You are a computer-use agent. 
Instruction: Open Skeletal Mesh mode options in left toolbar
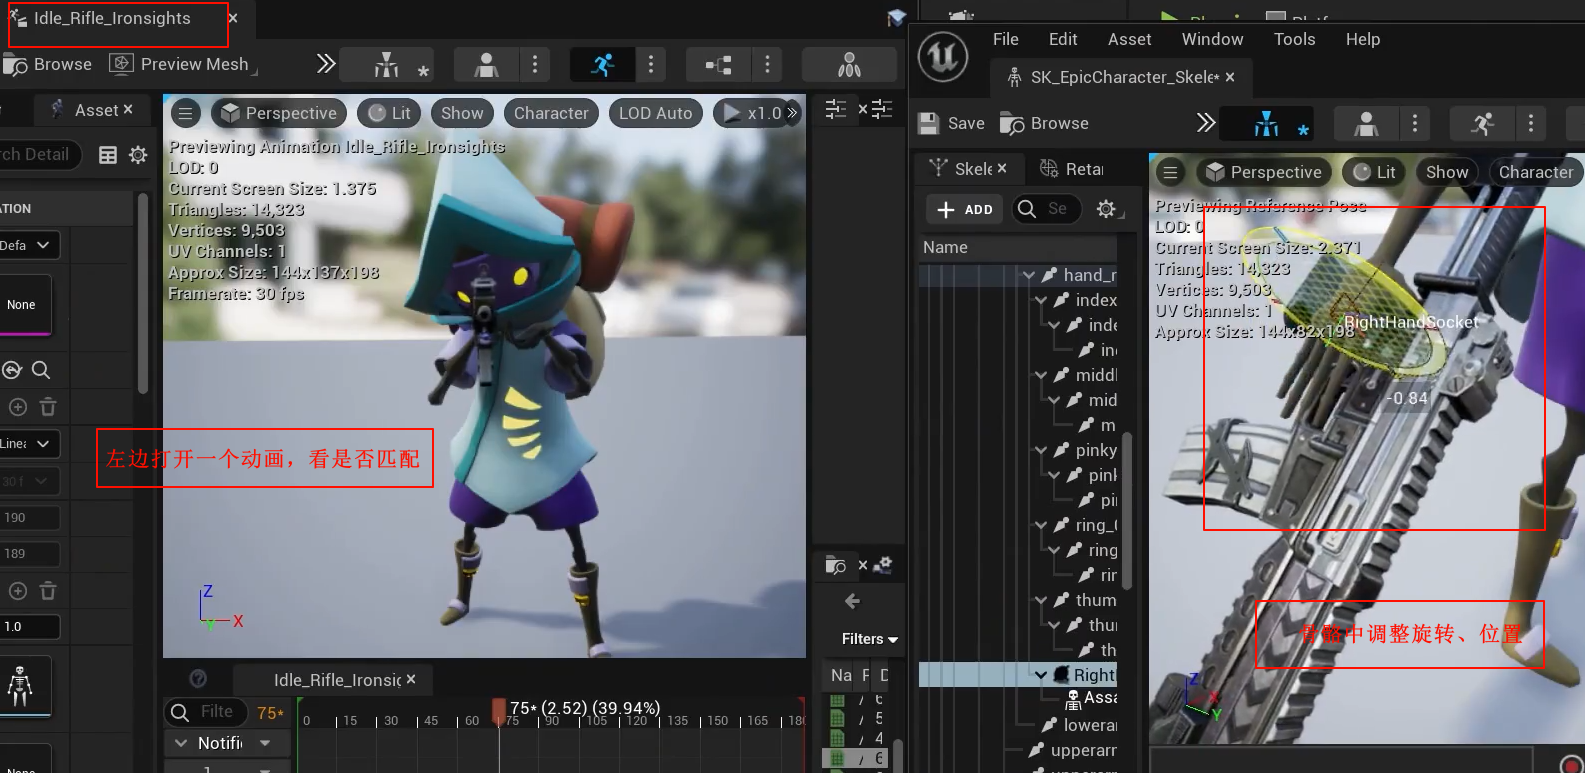[x=535, y=65]
